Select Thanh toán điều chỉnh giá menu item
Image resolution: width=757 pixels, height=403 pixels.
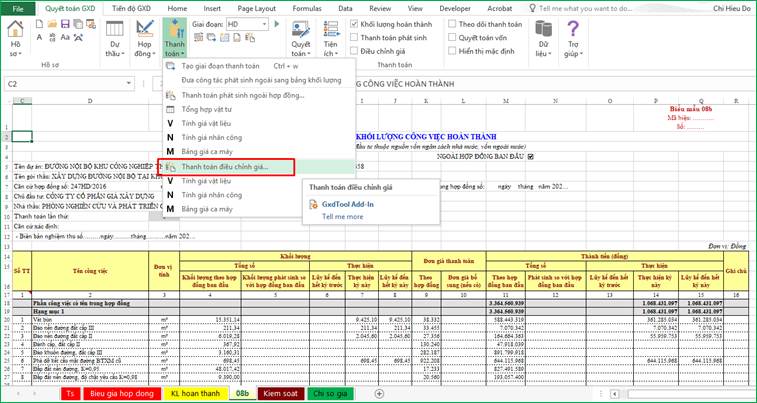[x=231, y=167]
